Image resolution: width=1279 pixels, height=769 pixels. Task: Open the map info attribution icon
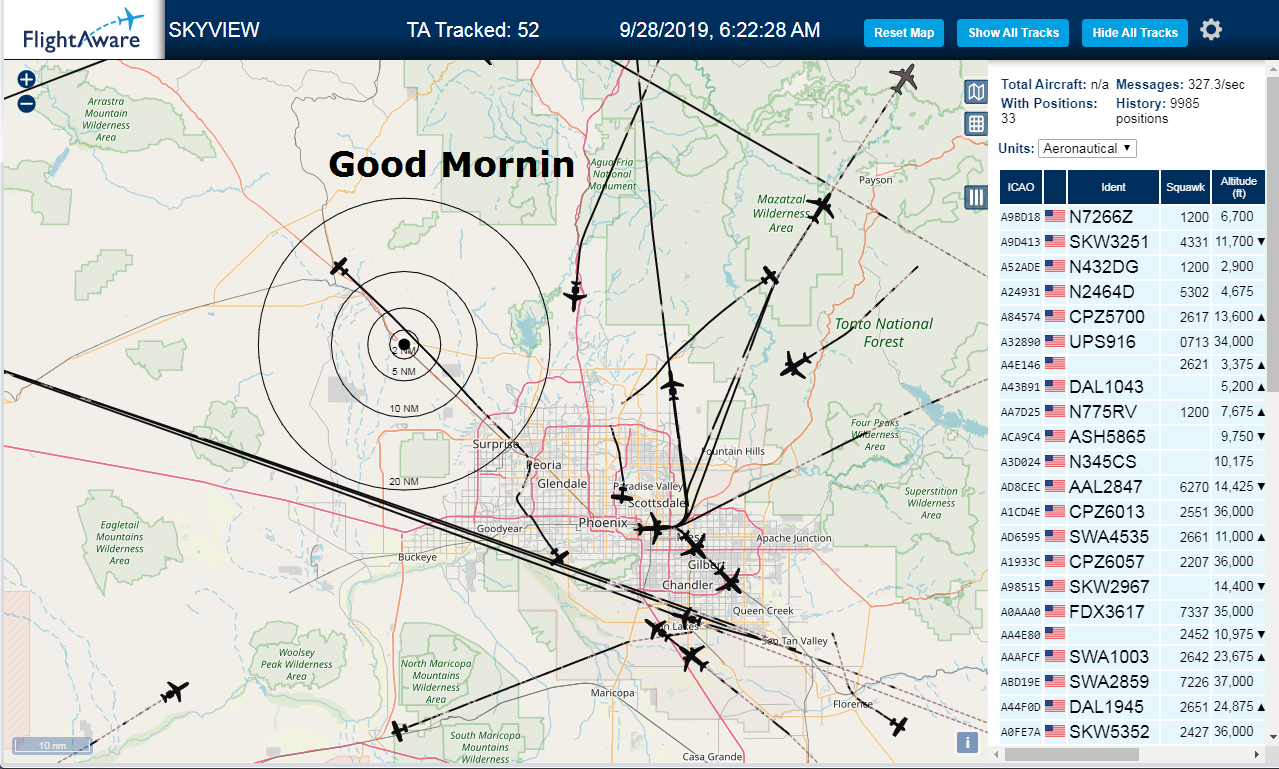point(966,742)
